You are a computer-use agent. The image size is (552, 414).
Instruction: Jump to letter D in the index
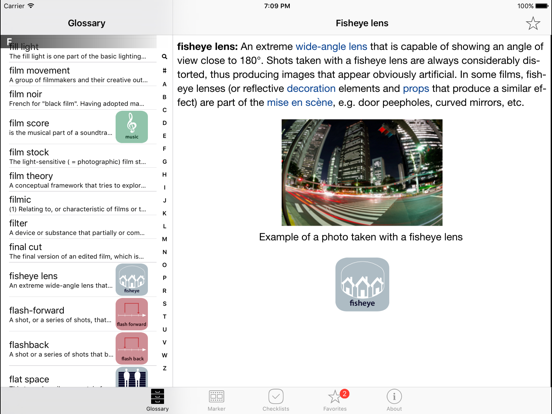pos(164,123)
